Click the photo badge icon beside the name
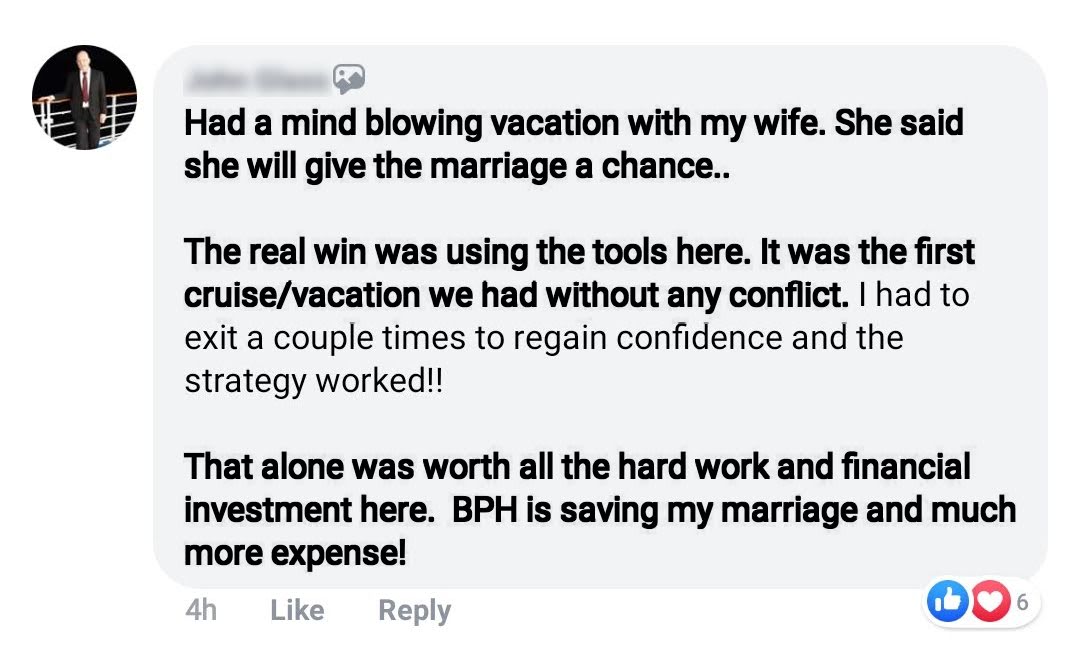 348,78
